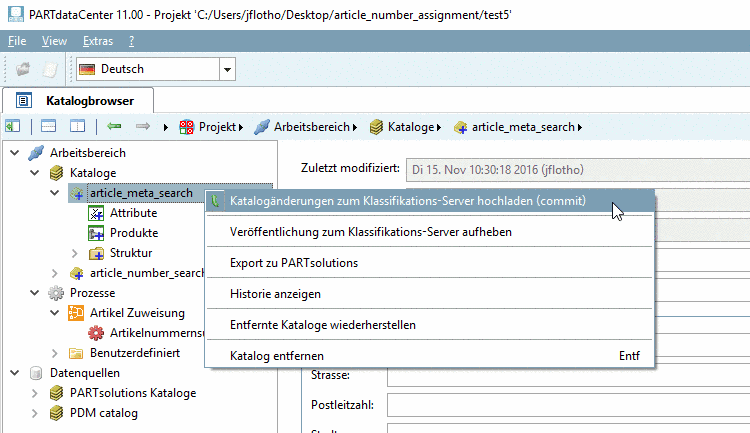
Task: Collapse the Prozesse tree node
Action: point(14,293)
